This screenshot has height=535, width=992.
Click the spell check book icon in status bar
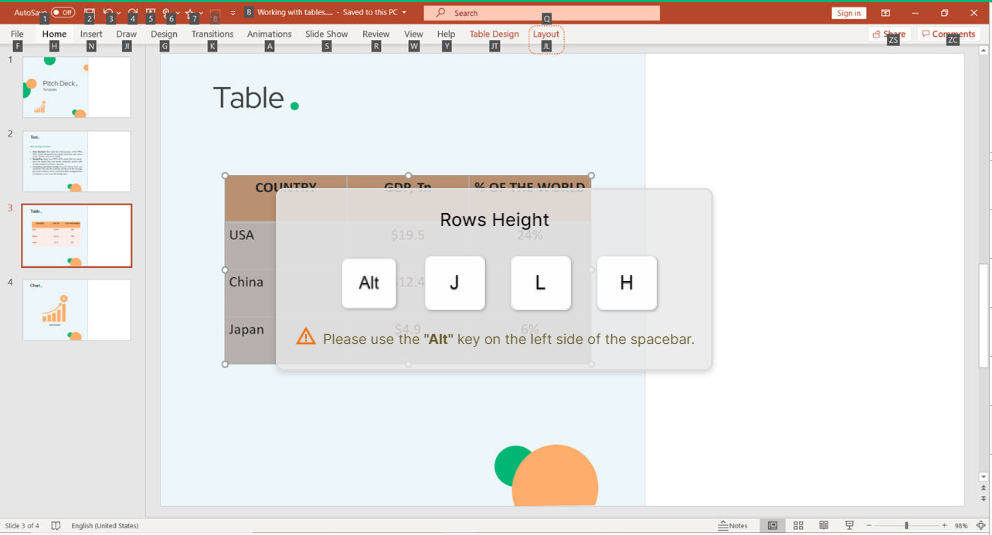(x=56, y=526)
